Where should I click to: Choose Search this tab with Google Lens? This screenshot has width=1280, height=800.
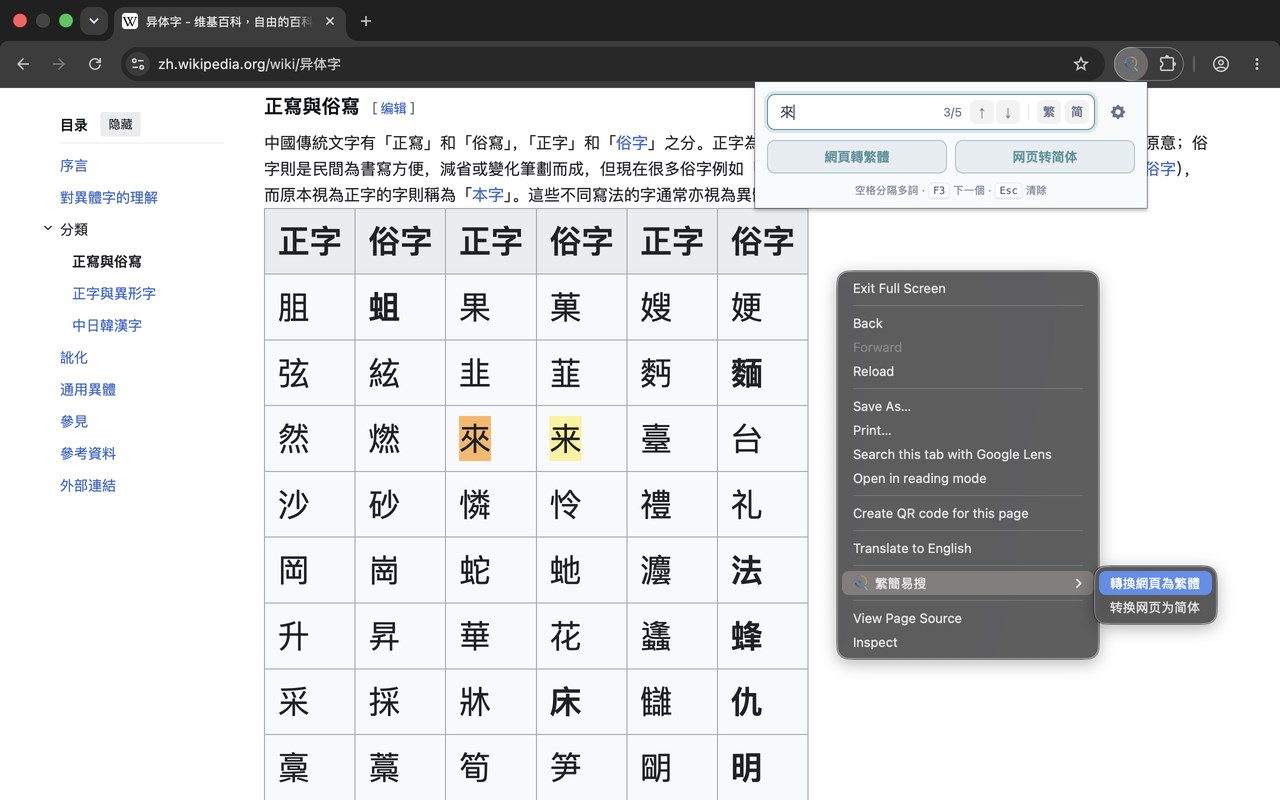[968, 454]
